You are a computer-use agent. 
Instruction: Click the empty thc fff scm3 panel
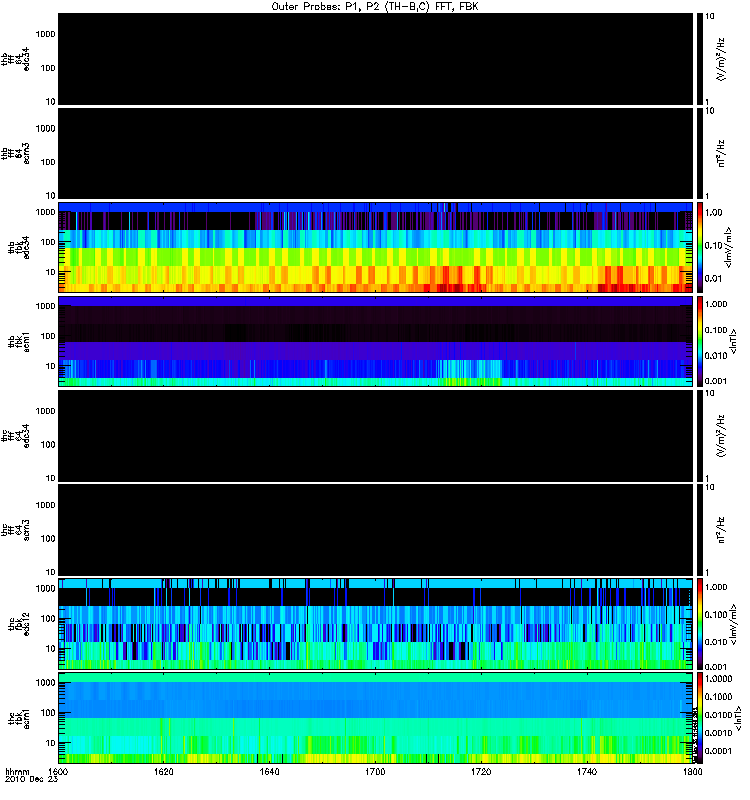click(376, 530)
